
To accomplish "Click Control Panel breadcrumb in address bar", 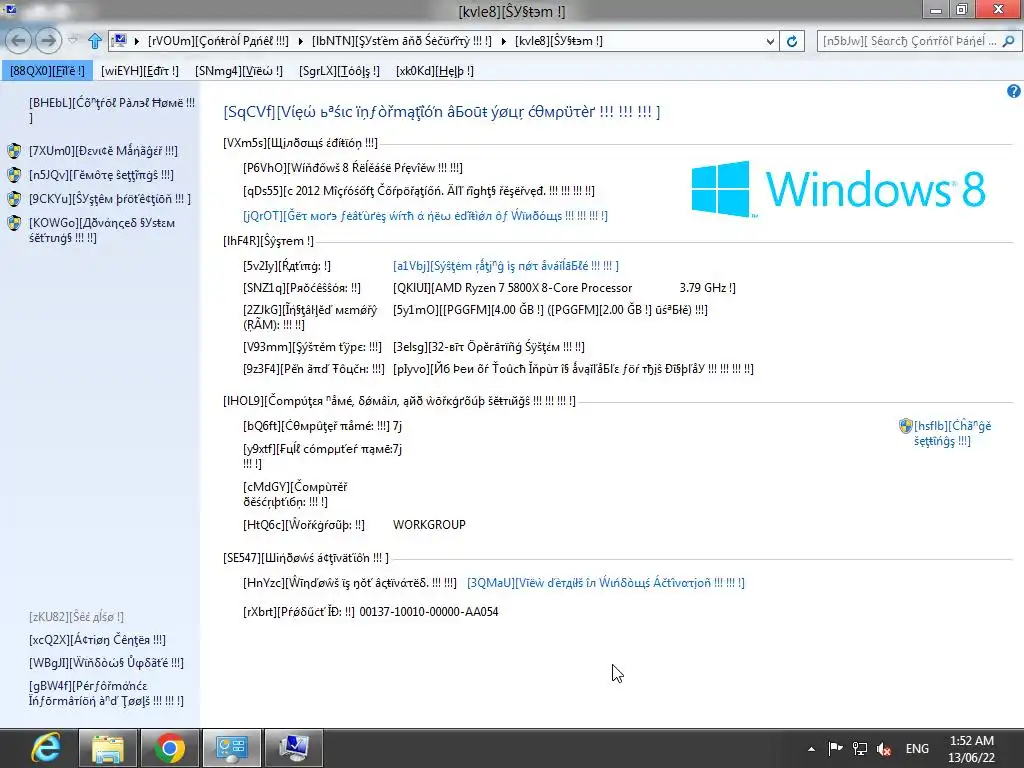I will pyautogui.click(x=218, y=41).
